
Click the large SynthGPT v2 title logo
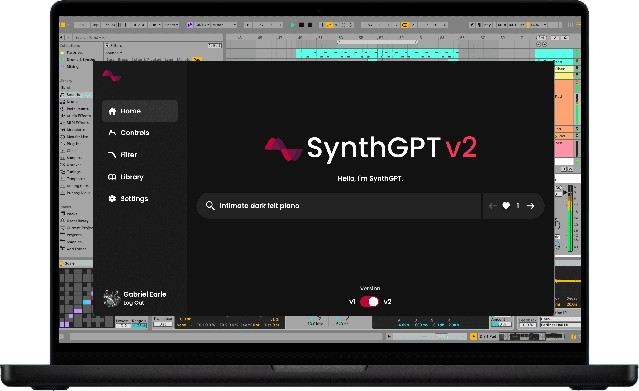click(x=370, y=148)
